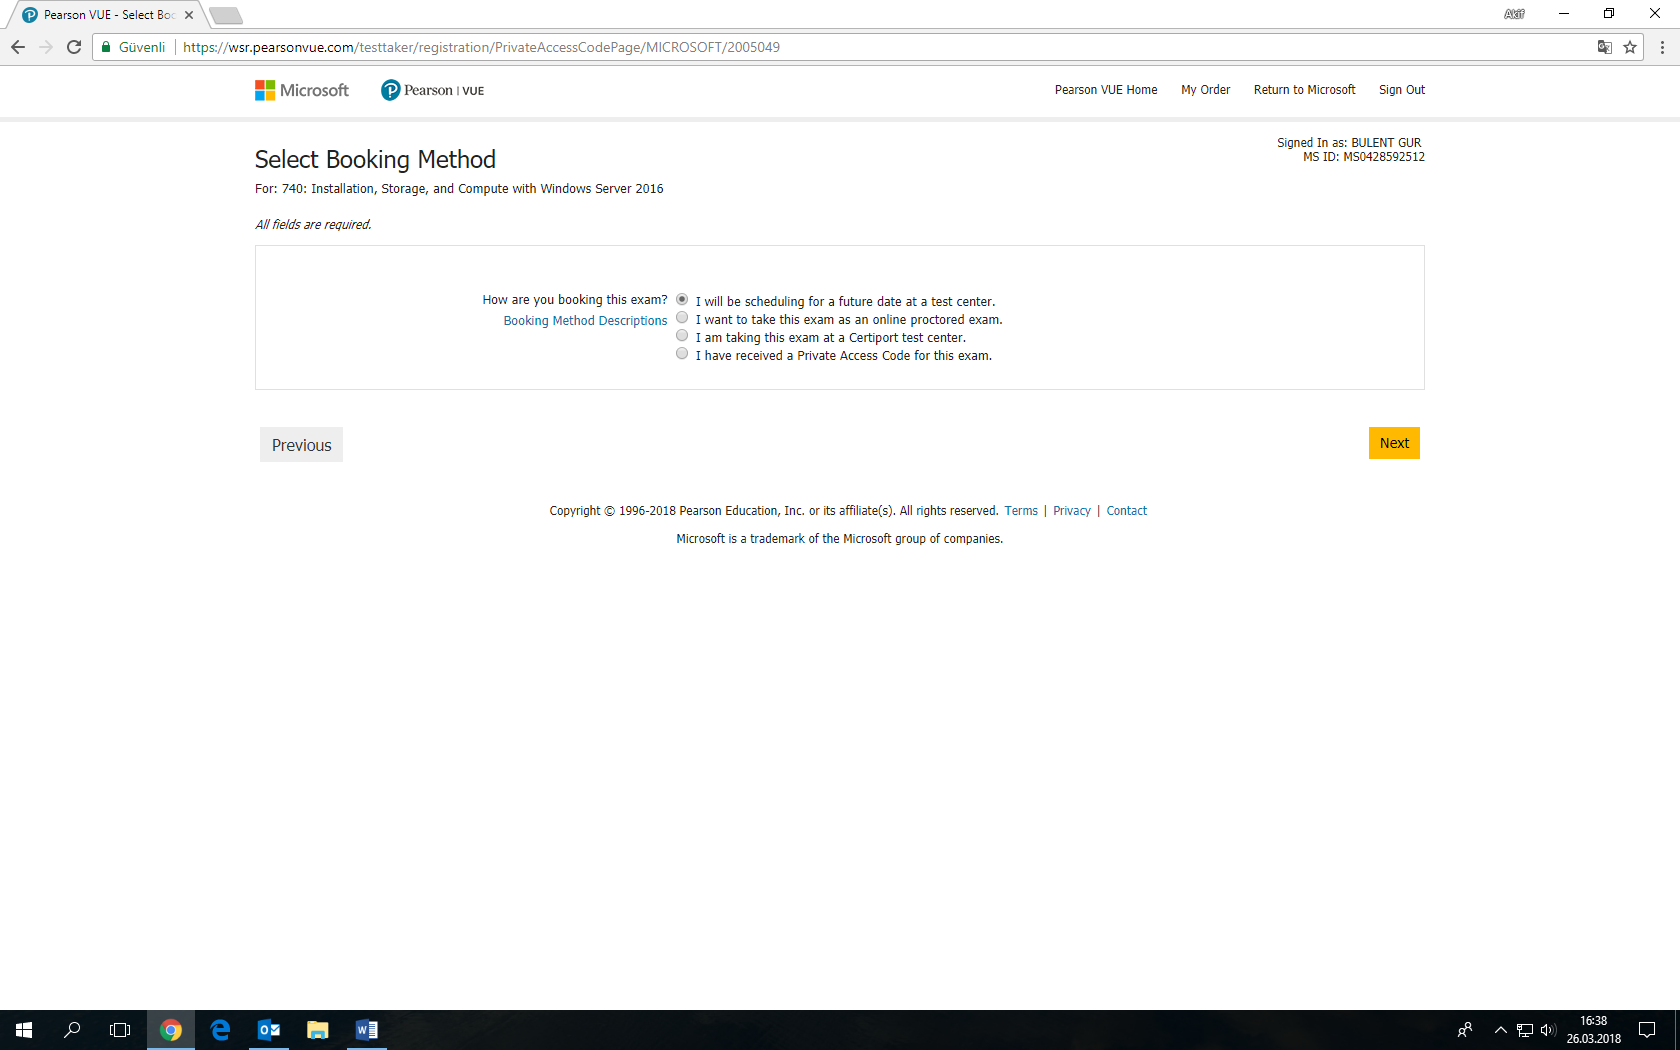Click the Previous button

click(301, 445)
